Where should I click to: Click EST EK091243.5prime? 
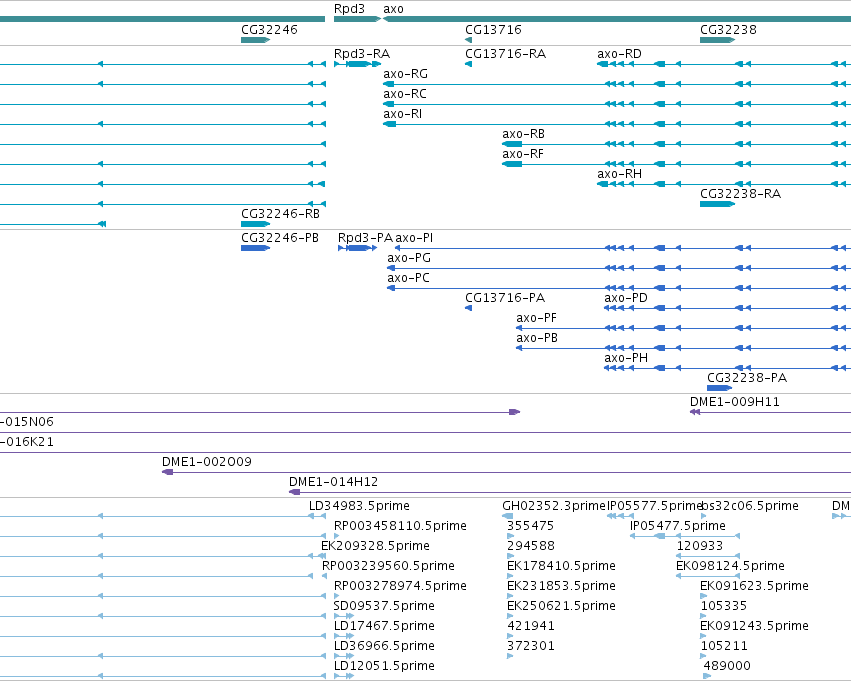(754, 626)
